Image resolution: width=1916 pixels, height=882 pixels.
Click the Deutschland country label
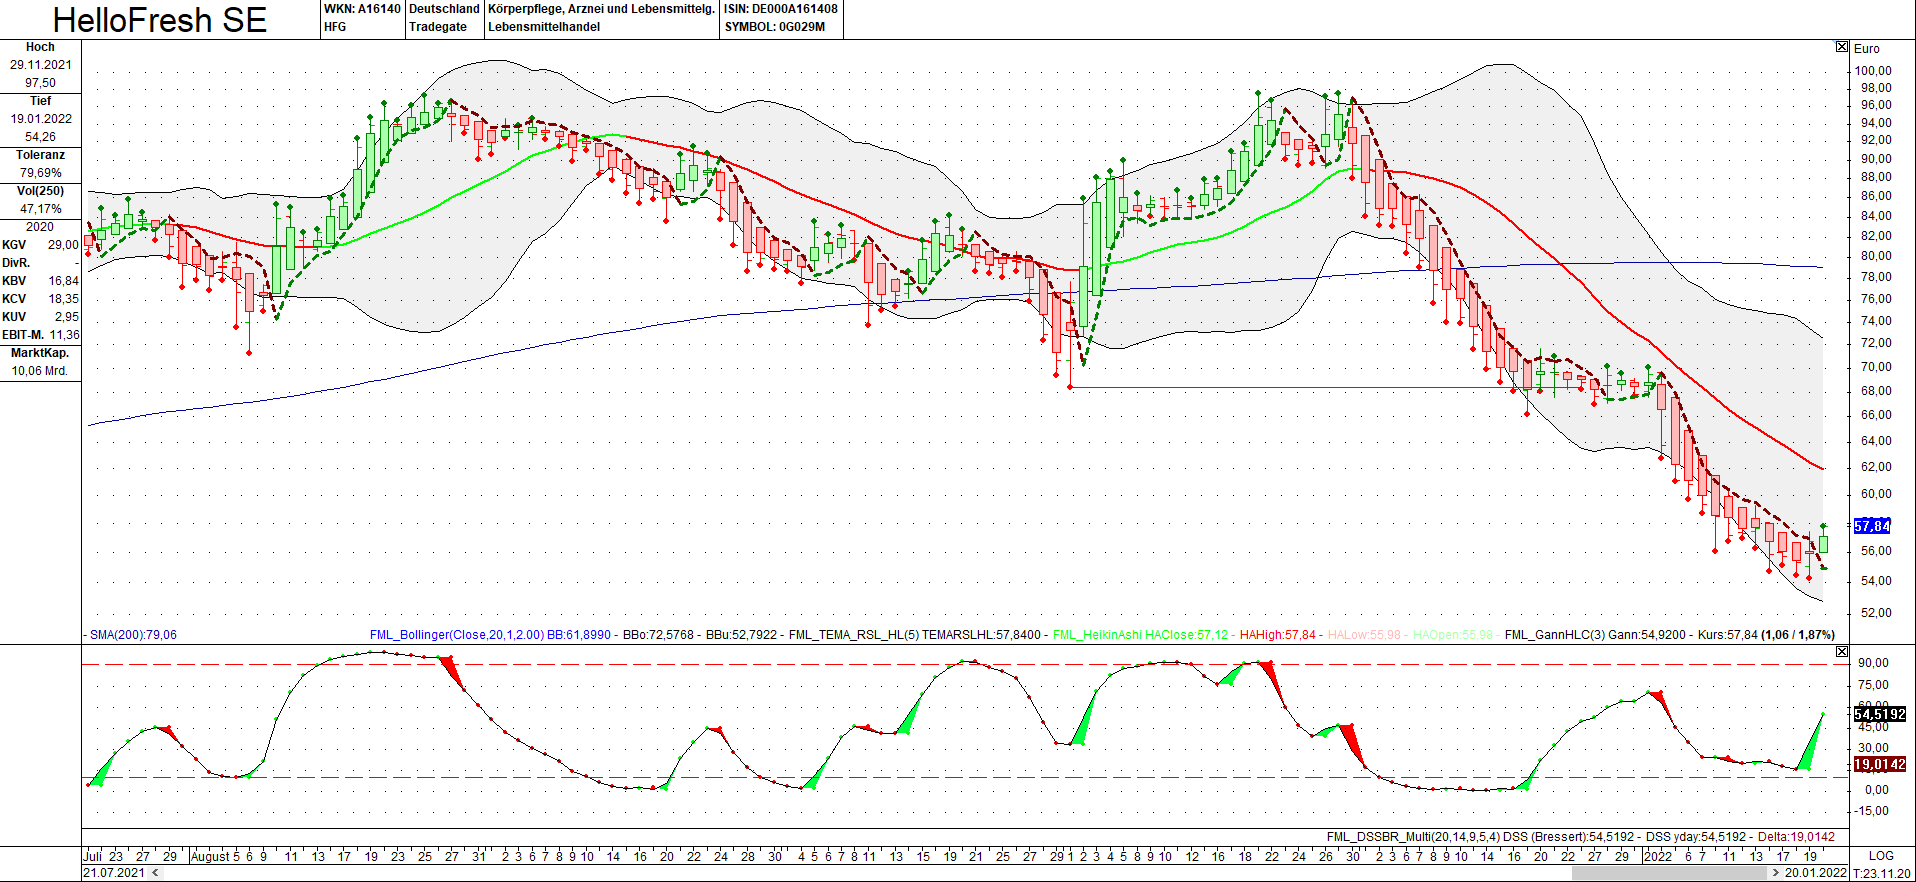tap(444, 9)
